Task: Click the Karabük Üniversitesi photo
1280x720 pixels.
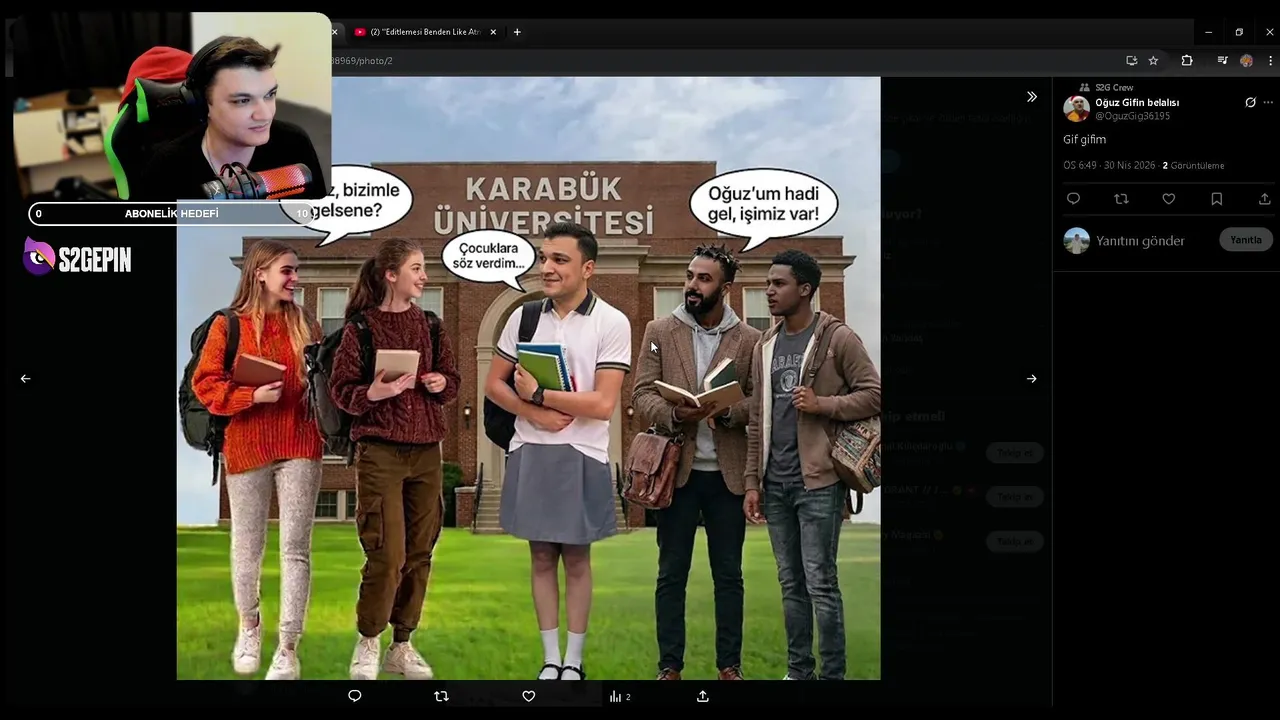Action: pos(528,379)
